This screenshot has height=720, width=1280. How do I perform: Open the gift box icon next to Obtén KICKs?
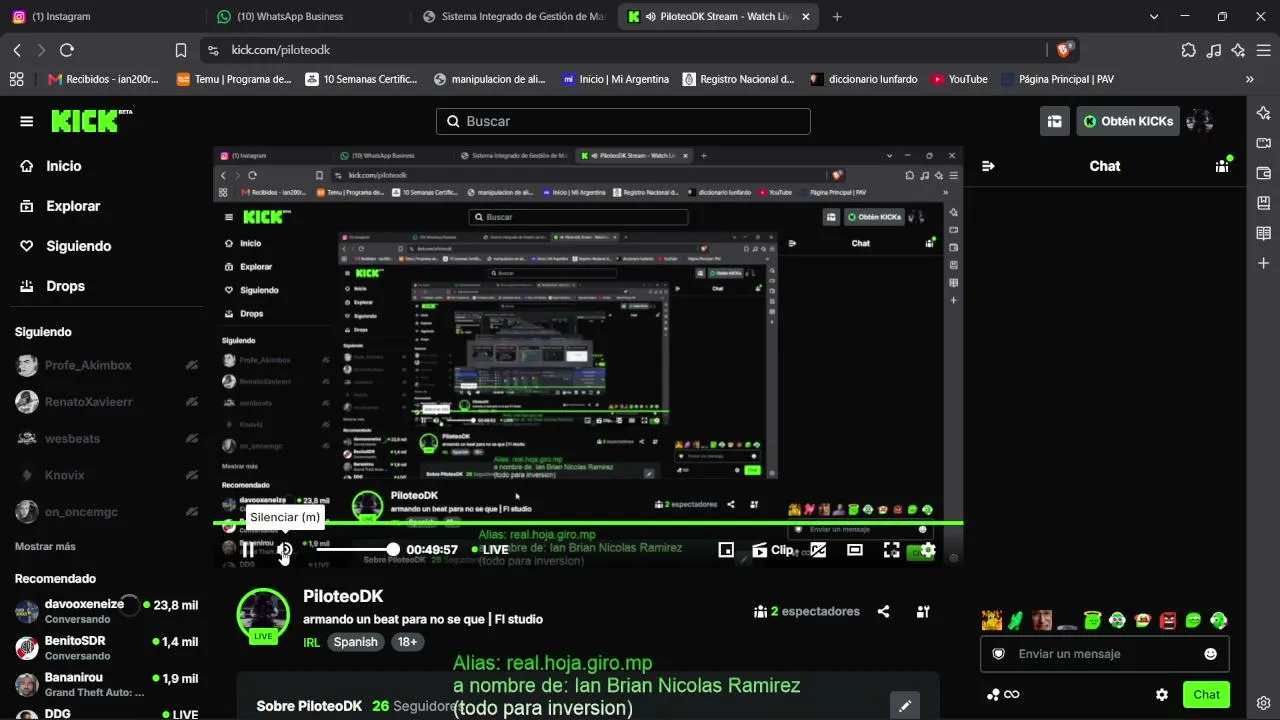click(1054, 121)
